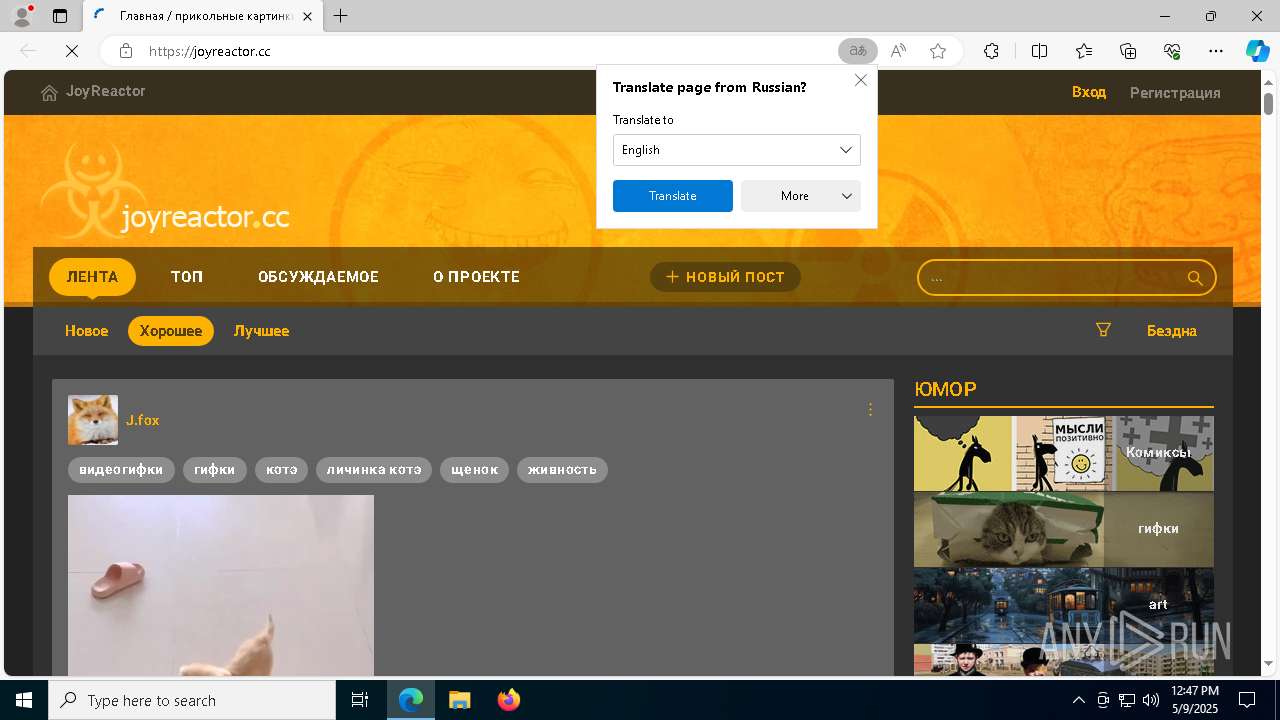Open the ЛЕНТА tab
The height and width of the screenshot is (720, 1280).
click(92, 277)
